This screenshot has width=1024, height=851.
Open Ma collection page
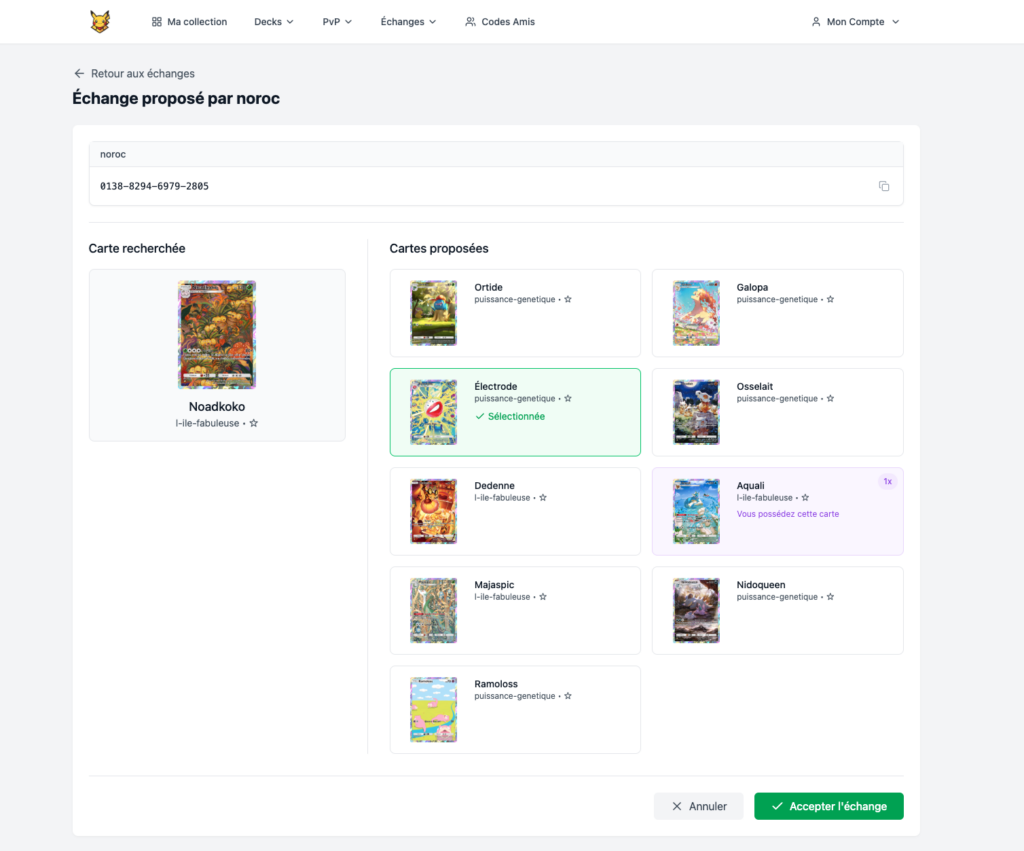coord(189,22)
